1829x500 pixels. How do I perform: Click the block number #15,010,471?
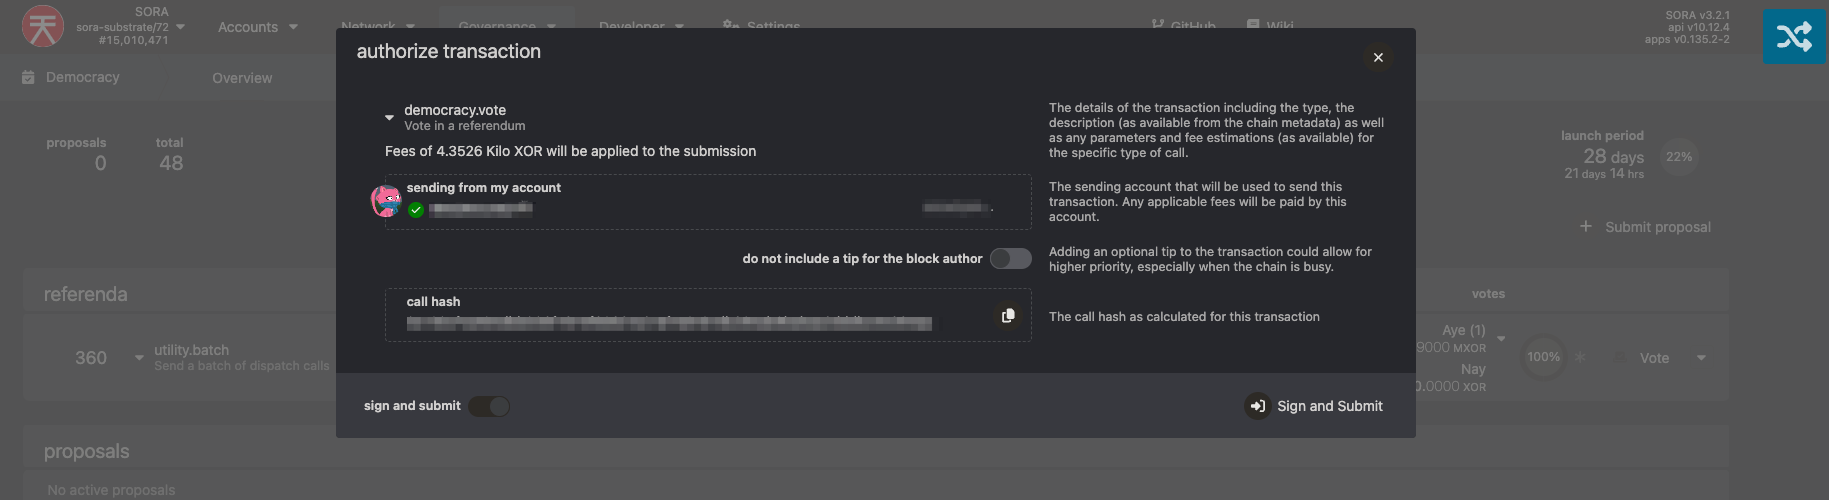coord(134,40)
